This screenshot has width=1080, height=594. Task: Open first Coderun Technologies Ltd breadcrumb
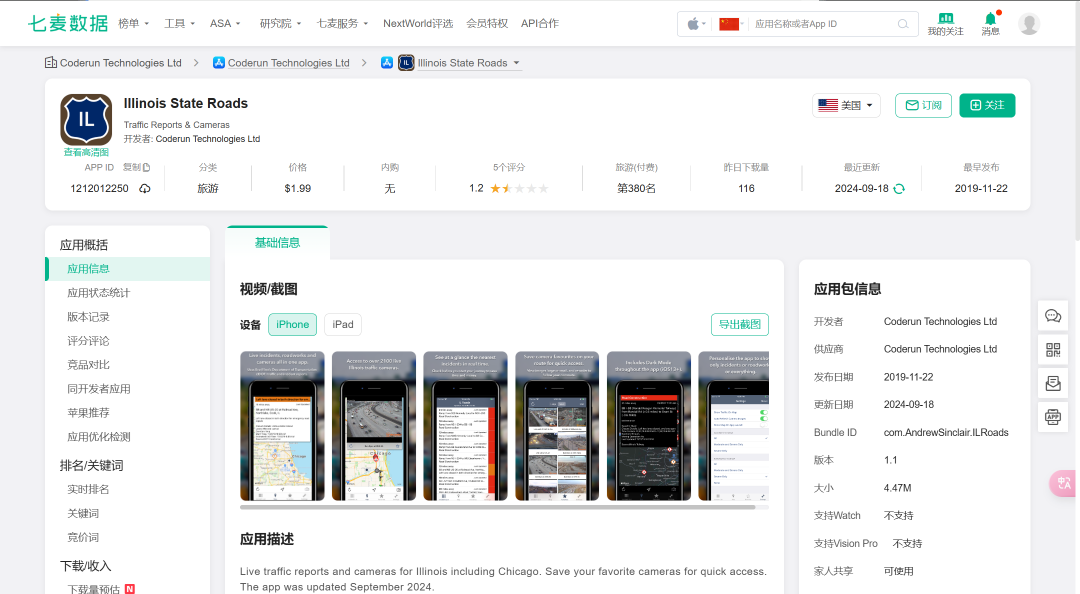pos(121,63)
